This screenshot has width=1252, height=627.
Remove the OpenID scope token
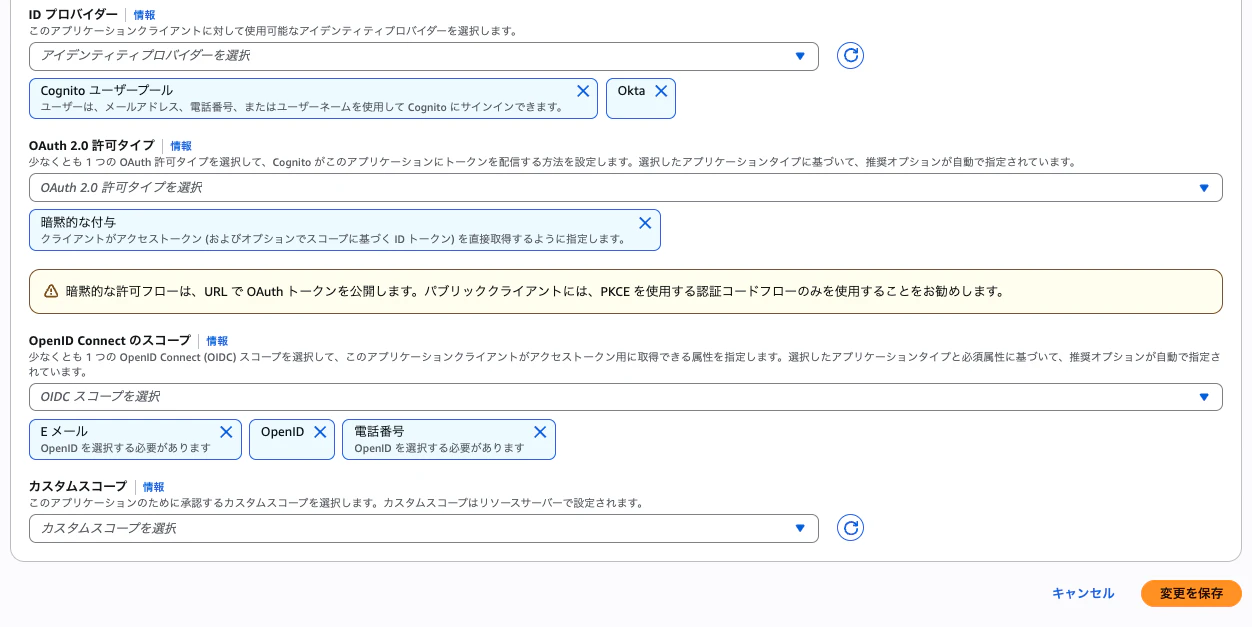pos(320,432)
